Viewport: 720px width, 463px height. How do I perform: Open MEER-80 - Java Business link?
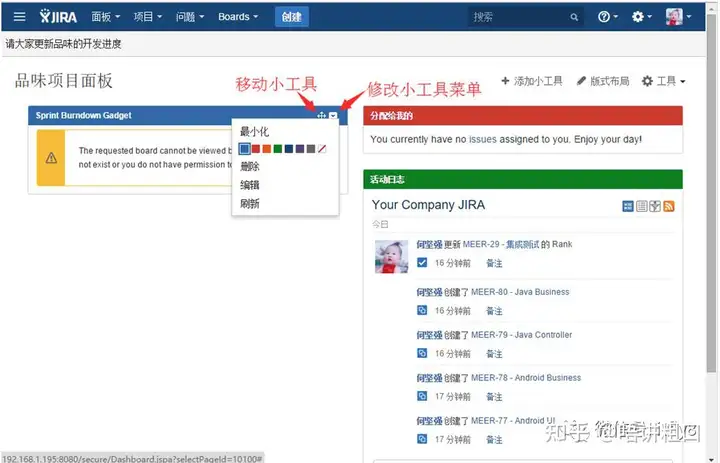(520, 292)
